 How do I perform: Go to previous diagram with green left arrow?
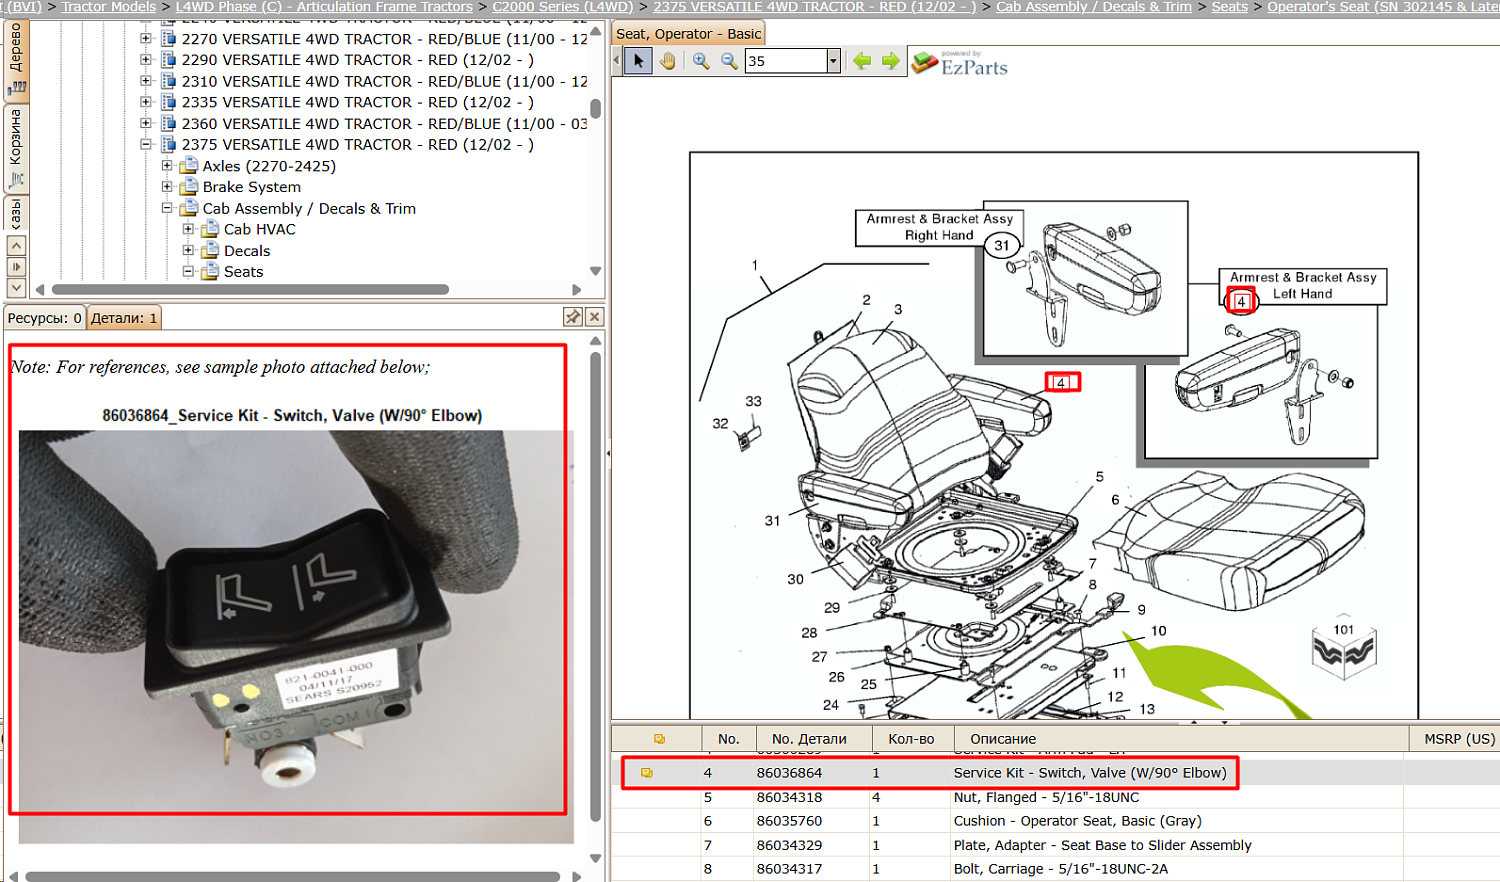point(862,61)
